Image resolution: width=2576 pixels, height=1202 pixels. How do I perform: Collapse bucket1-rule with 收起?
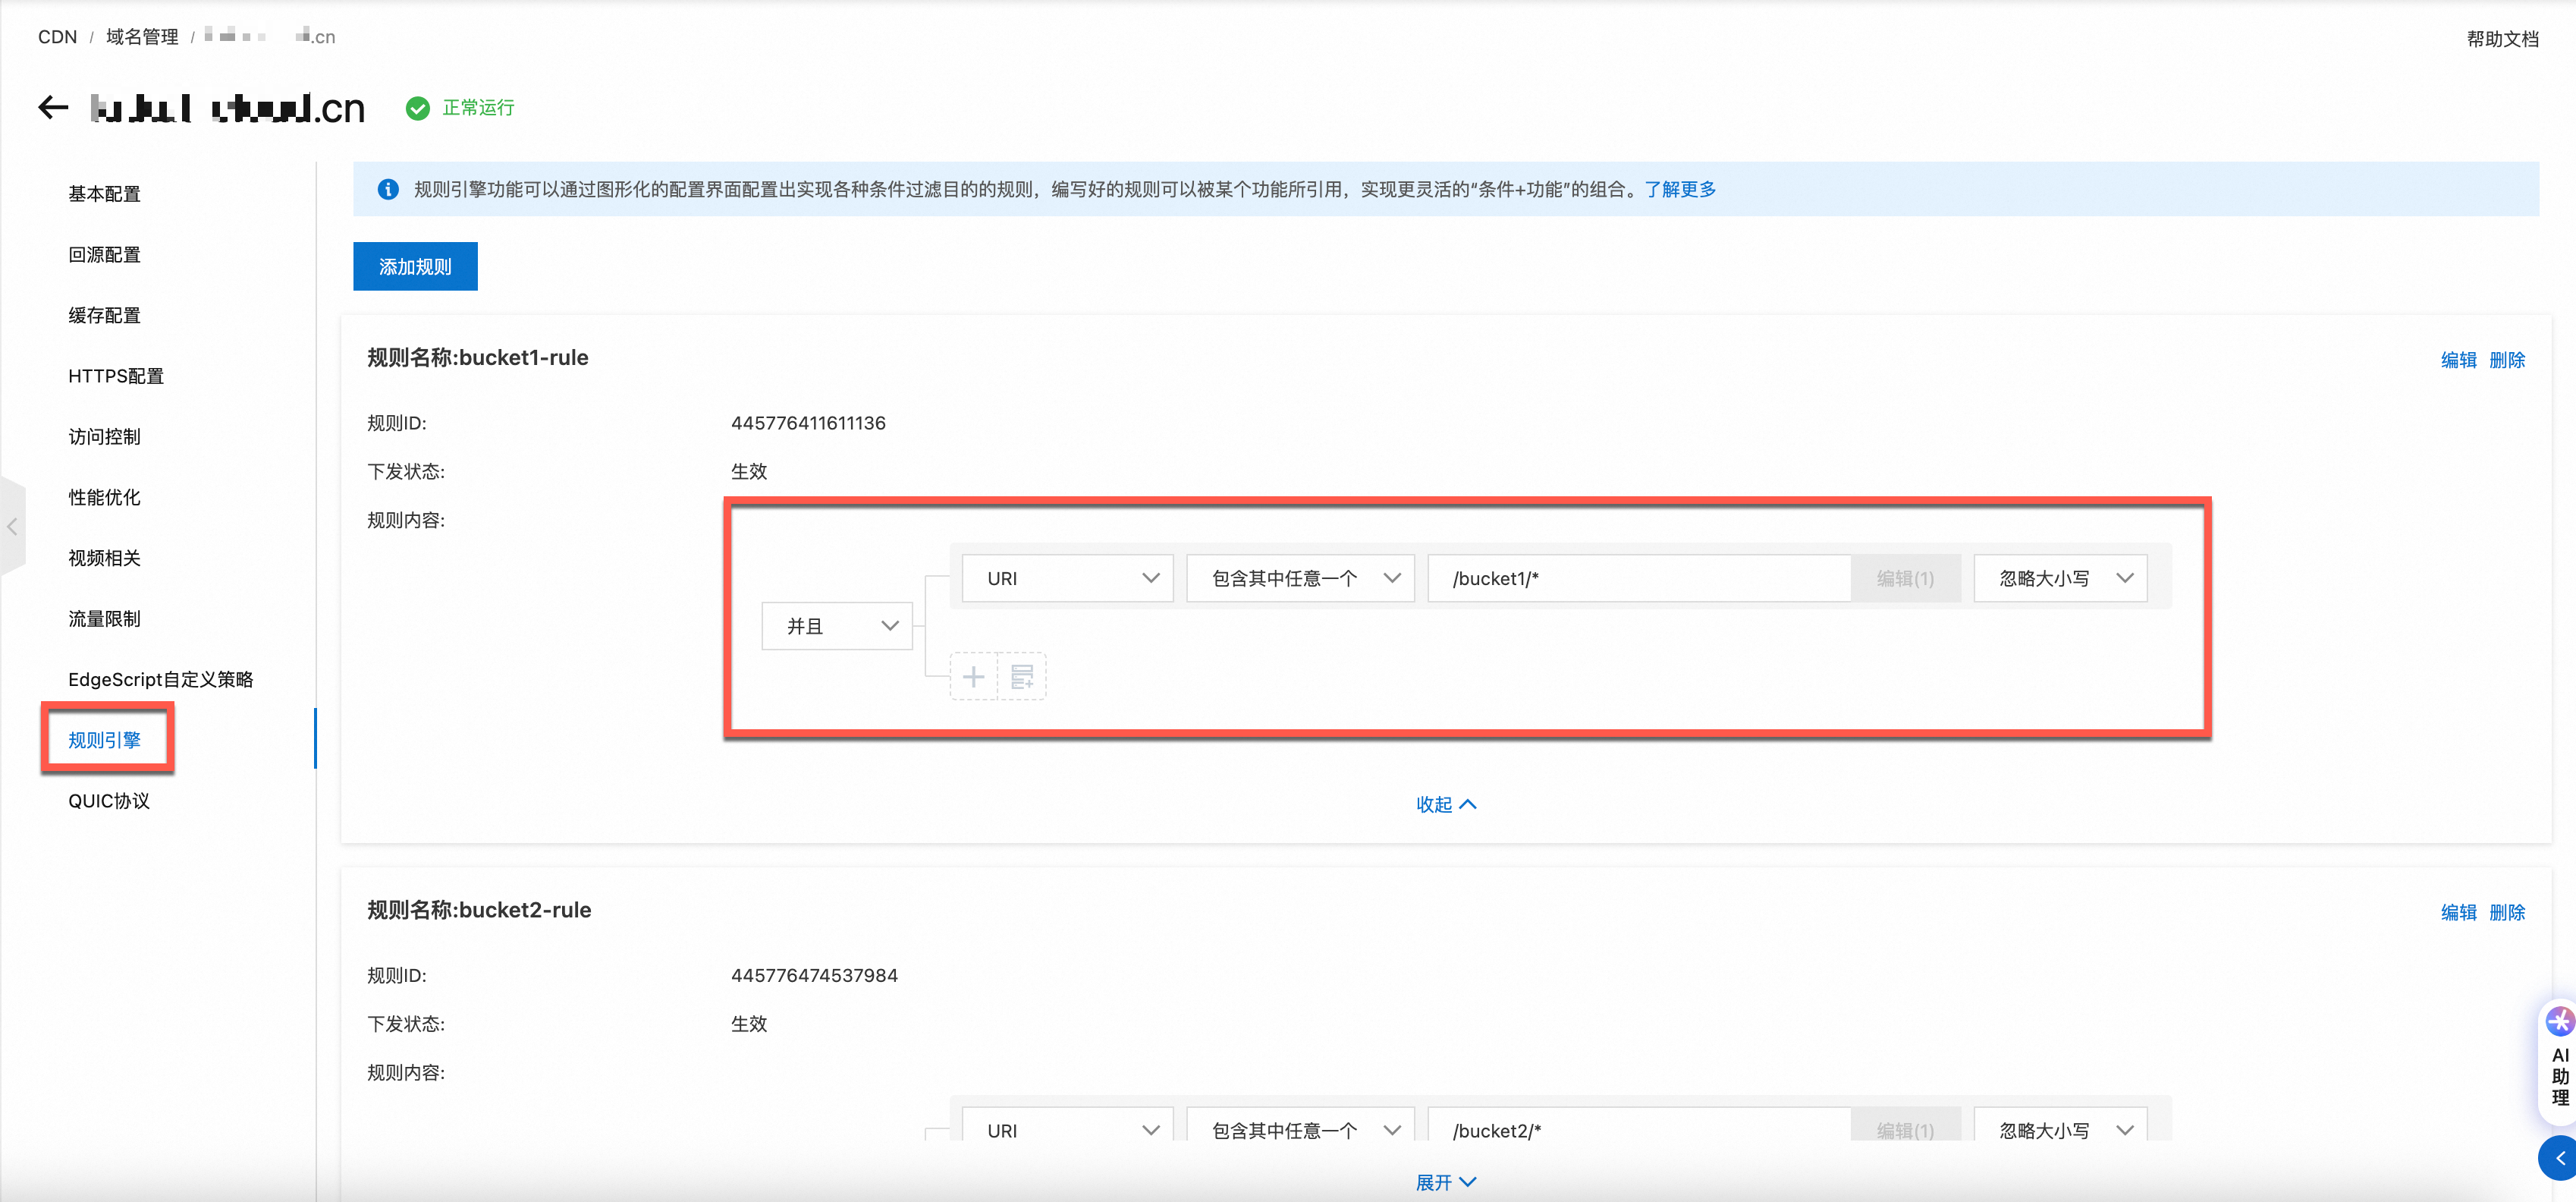tap(1445, 804)
